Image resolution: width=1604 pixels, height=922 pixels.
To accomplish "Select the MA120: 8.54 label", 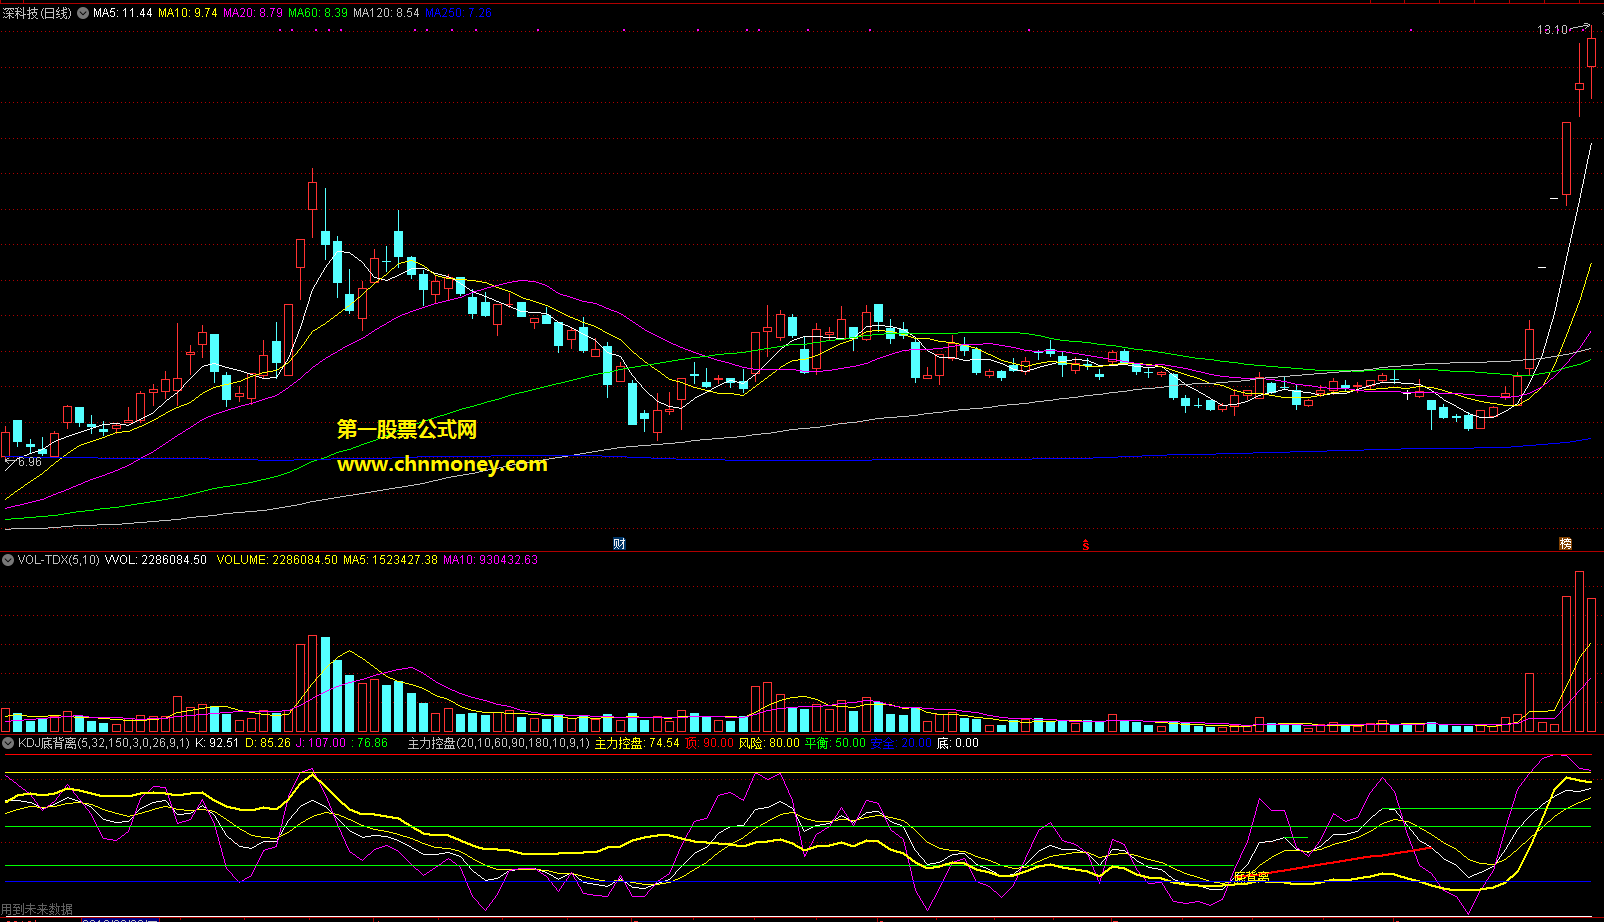I will click(386, 13).
